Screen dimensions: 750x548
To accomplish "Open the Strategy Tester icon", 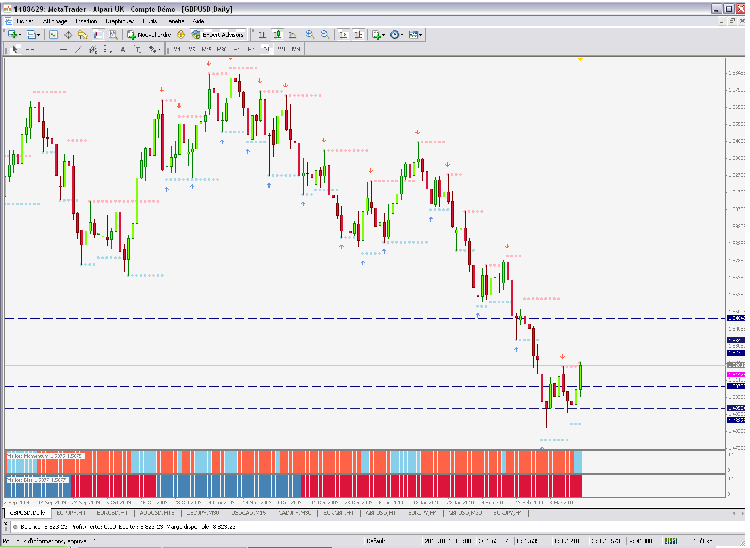I will pos(113,34).
